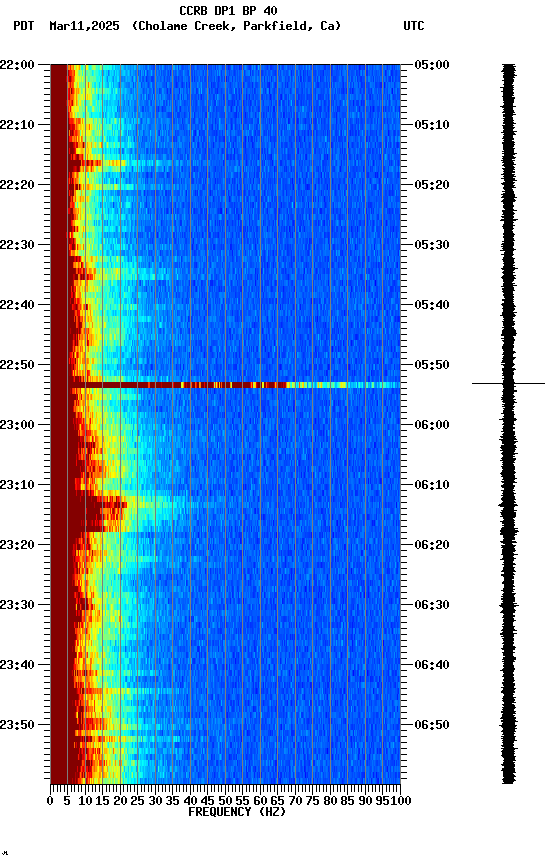The height and width of the screenshot is (864, 552).
Task: Click the title text "CCRB DP1 BP 40"
Action: tap(228, 10)
